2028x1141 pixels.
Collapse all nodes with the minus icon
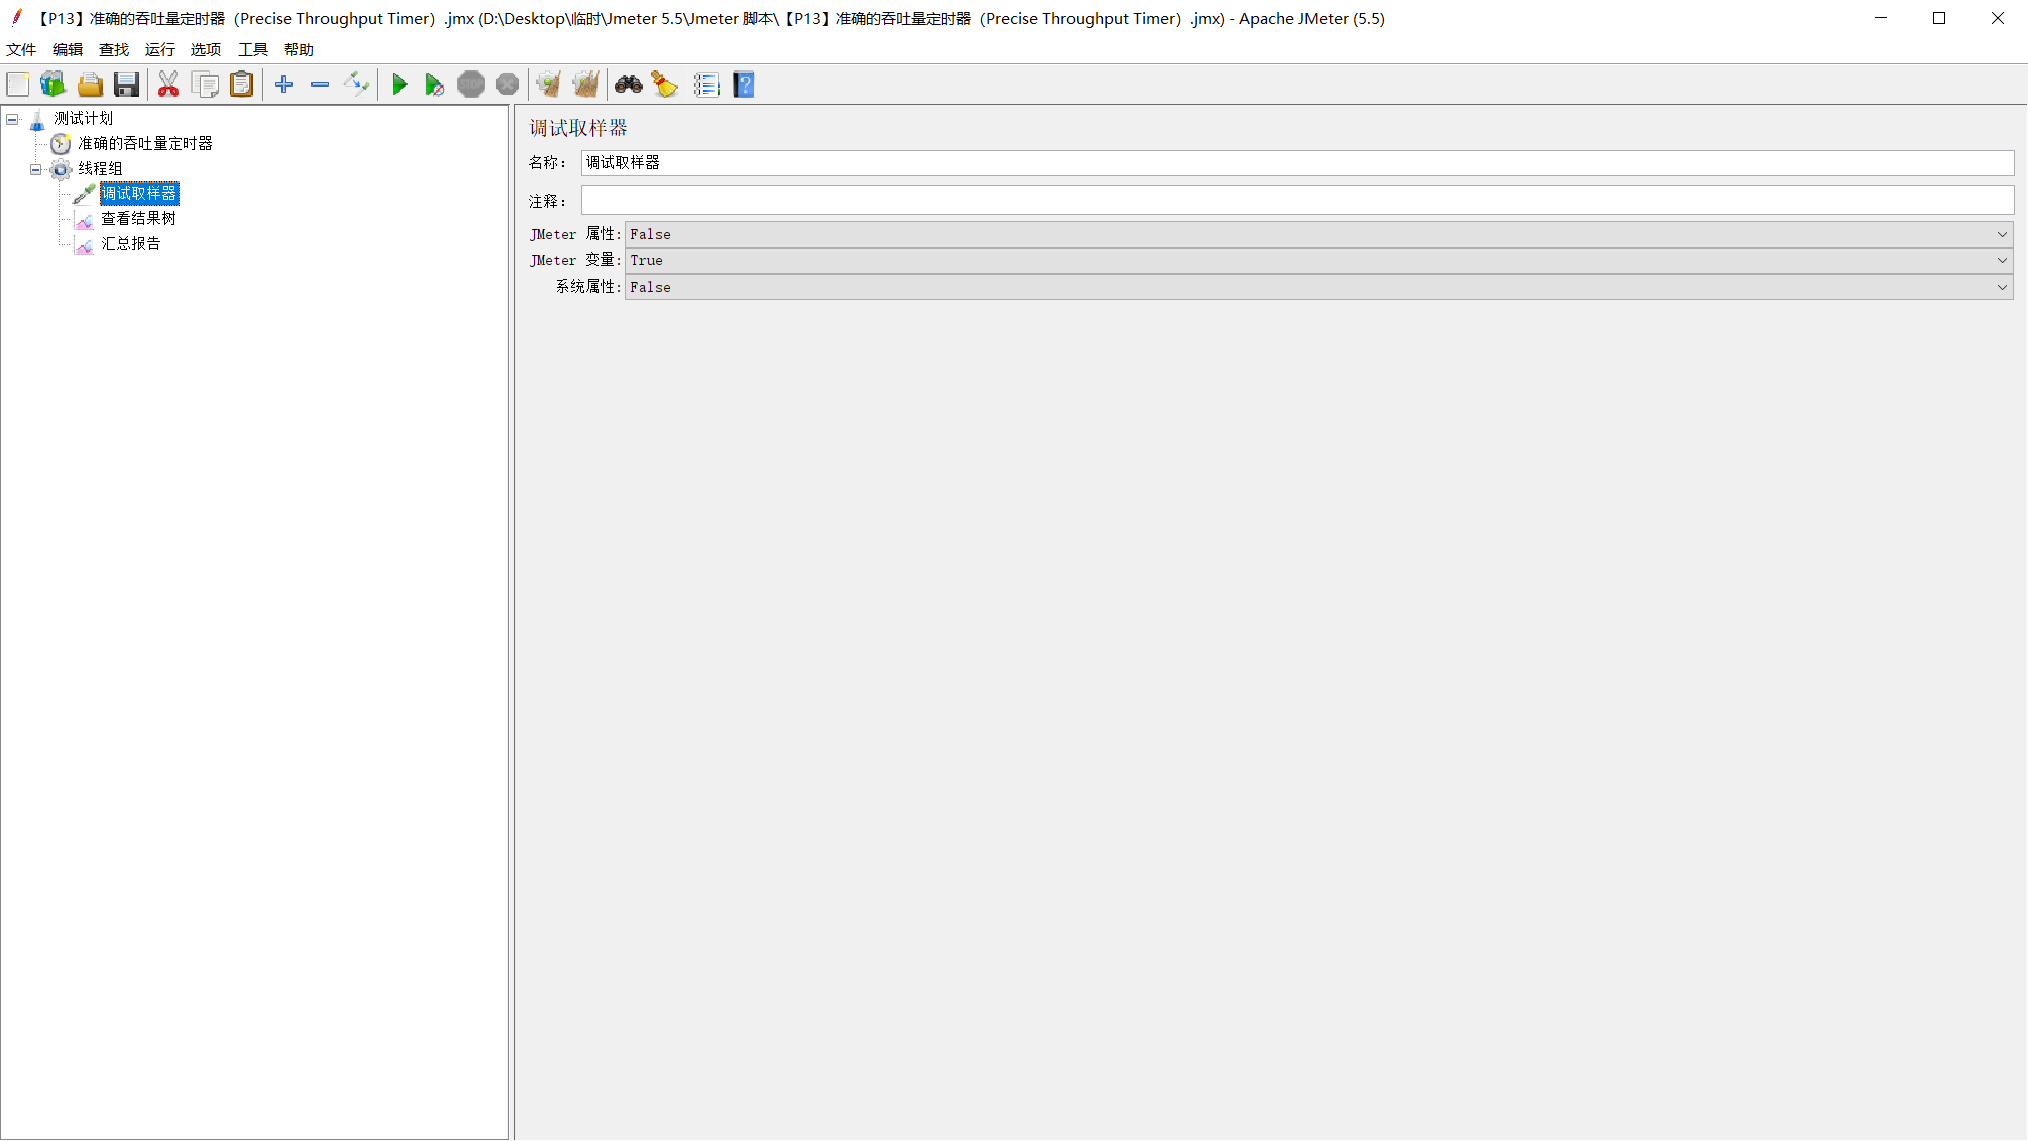[320, 85]
